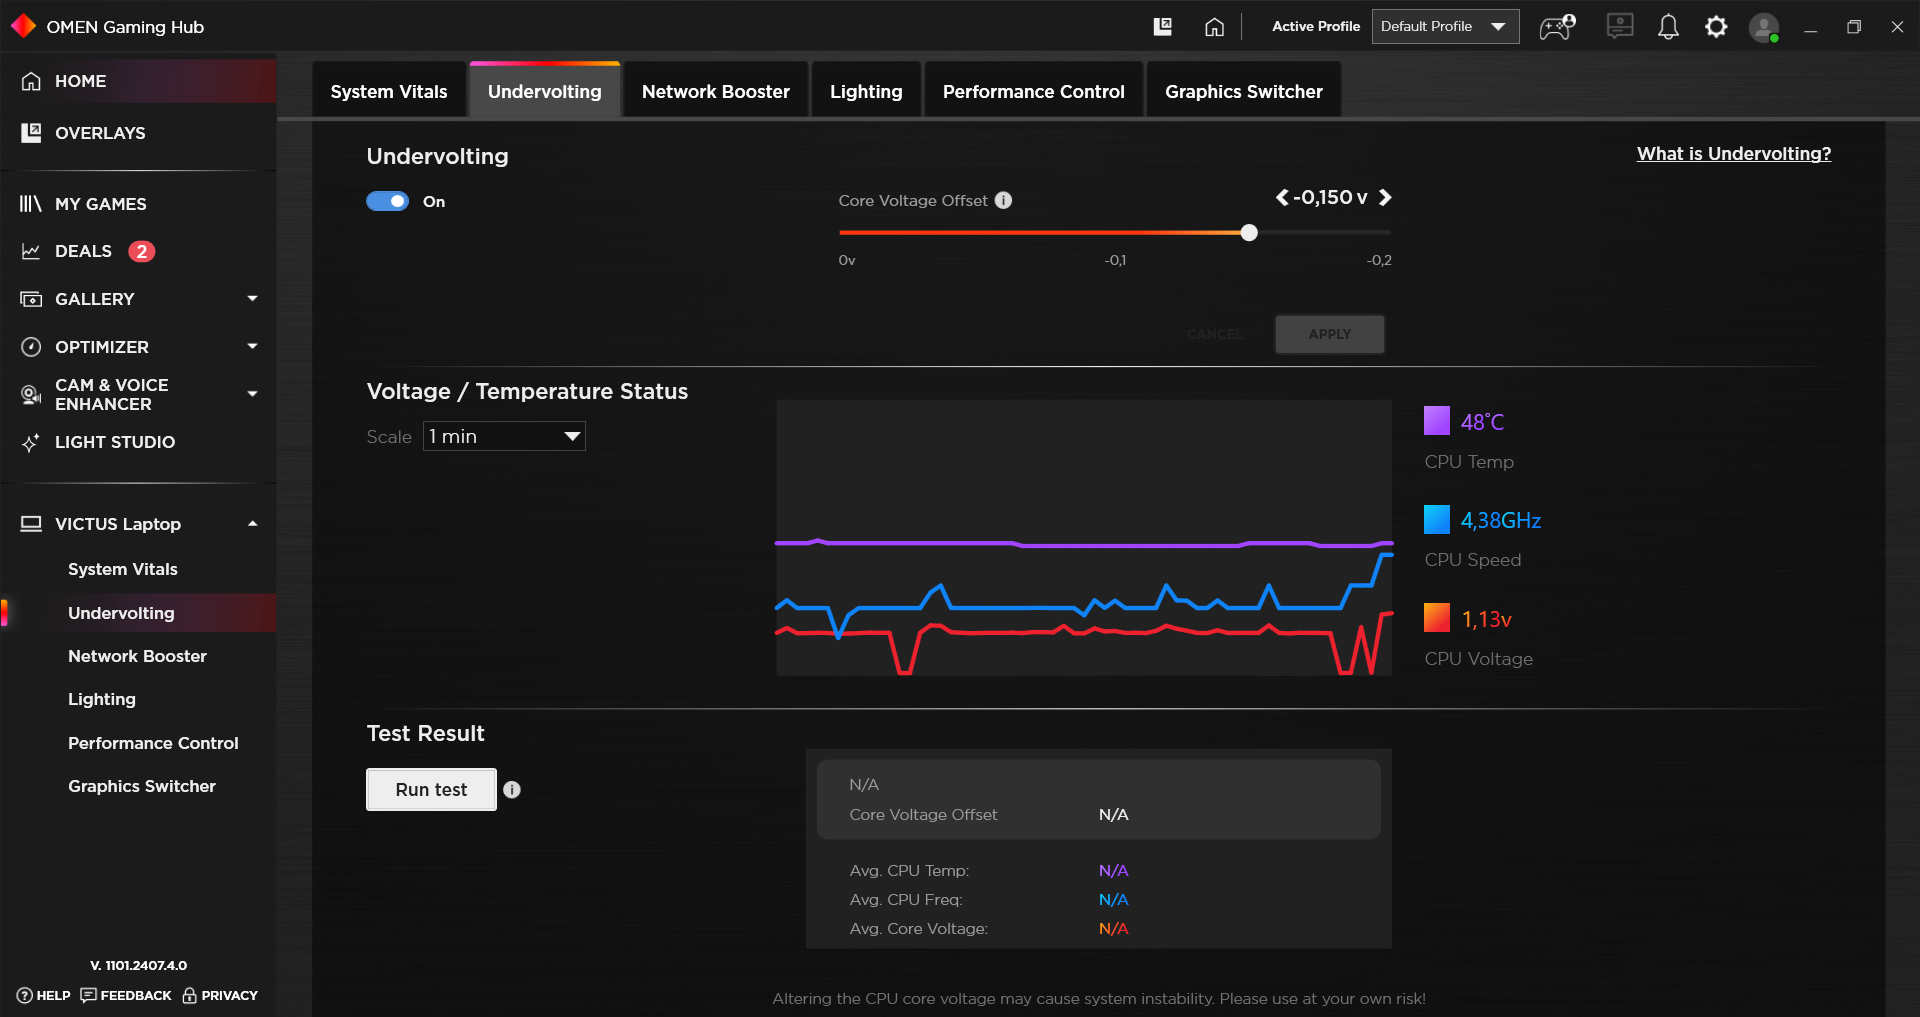1920x1017 pixels.
Task: Open Network Booster in sidebar
Action: tap(137, 656)
